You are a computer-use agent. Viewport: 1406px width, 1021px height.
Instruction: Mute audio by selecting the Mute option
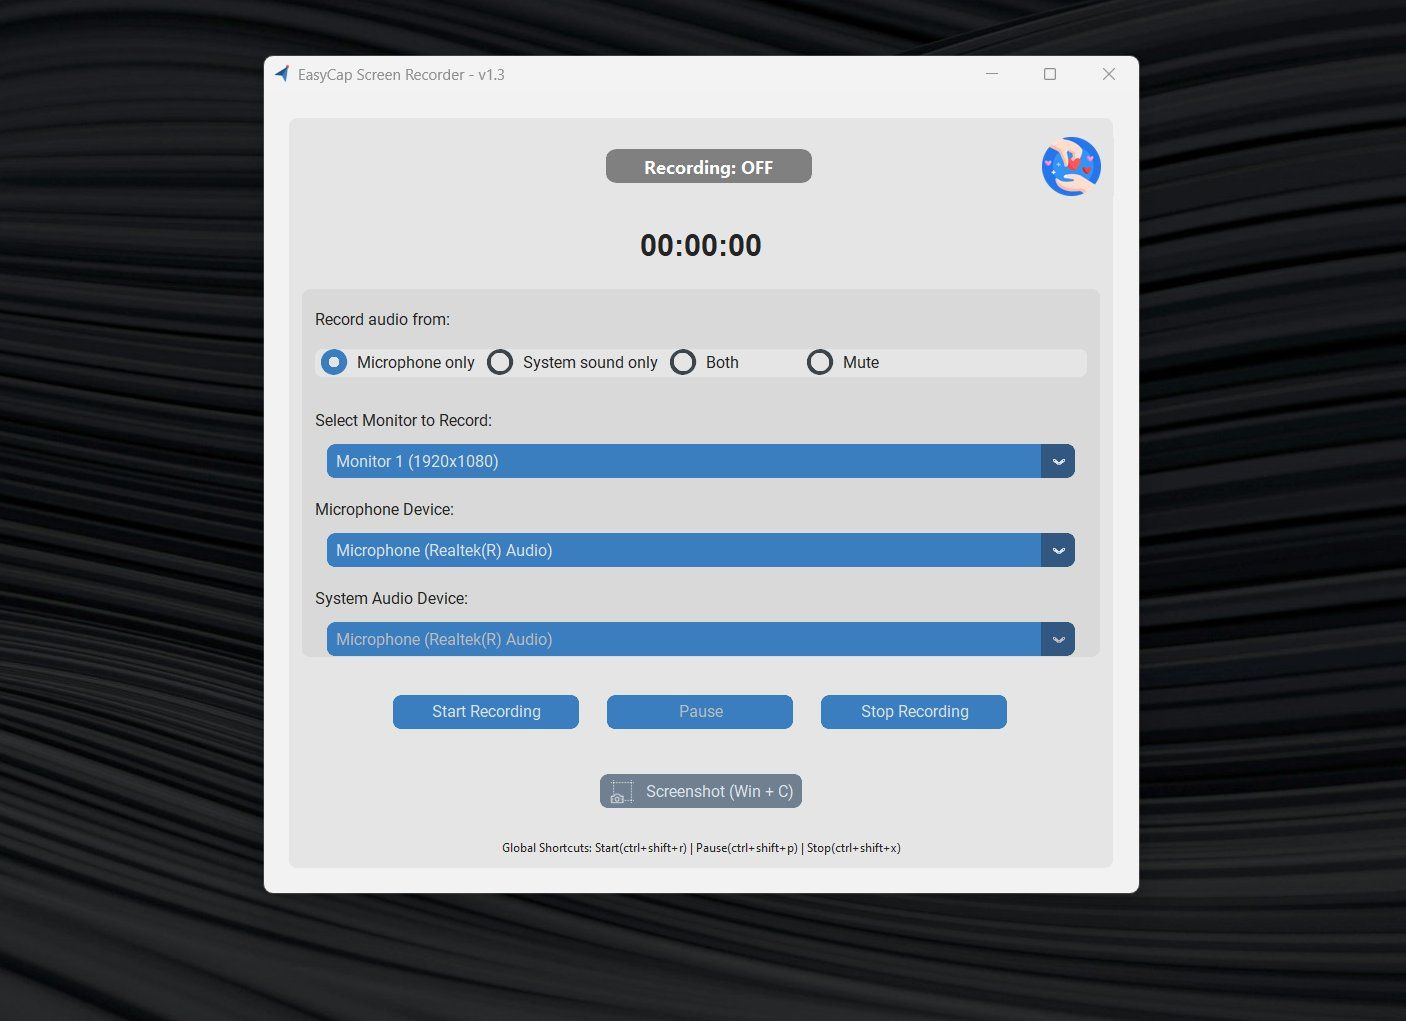[x=820, y=362]
